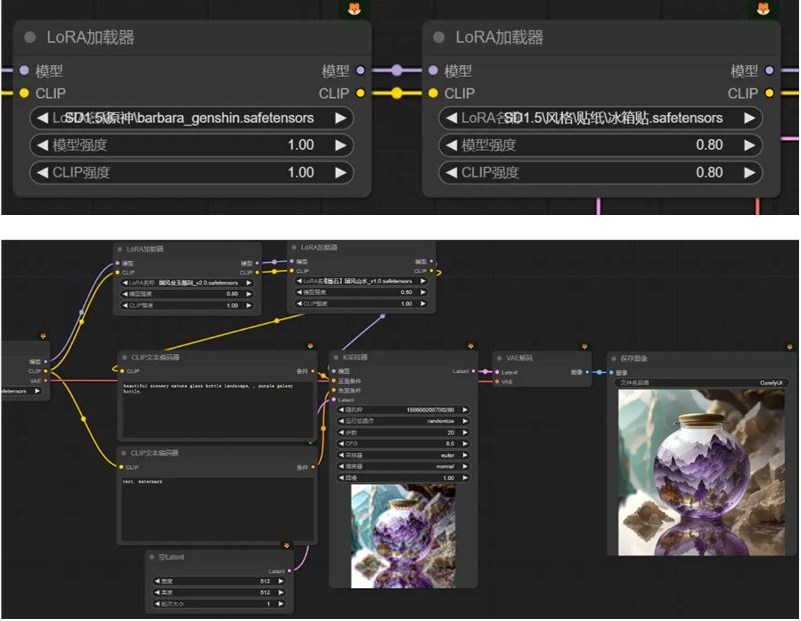
Task: Click 模型 output port of barbara_genshin LoRA node
Action: coord(361,71)
